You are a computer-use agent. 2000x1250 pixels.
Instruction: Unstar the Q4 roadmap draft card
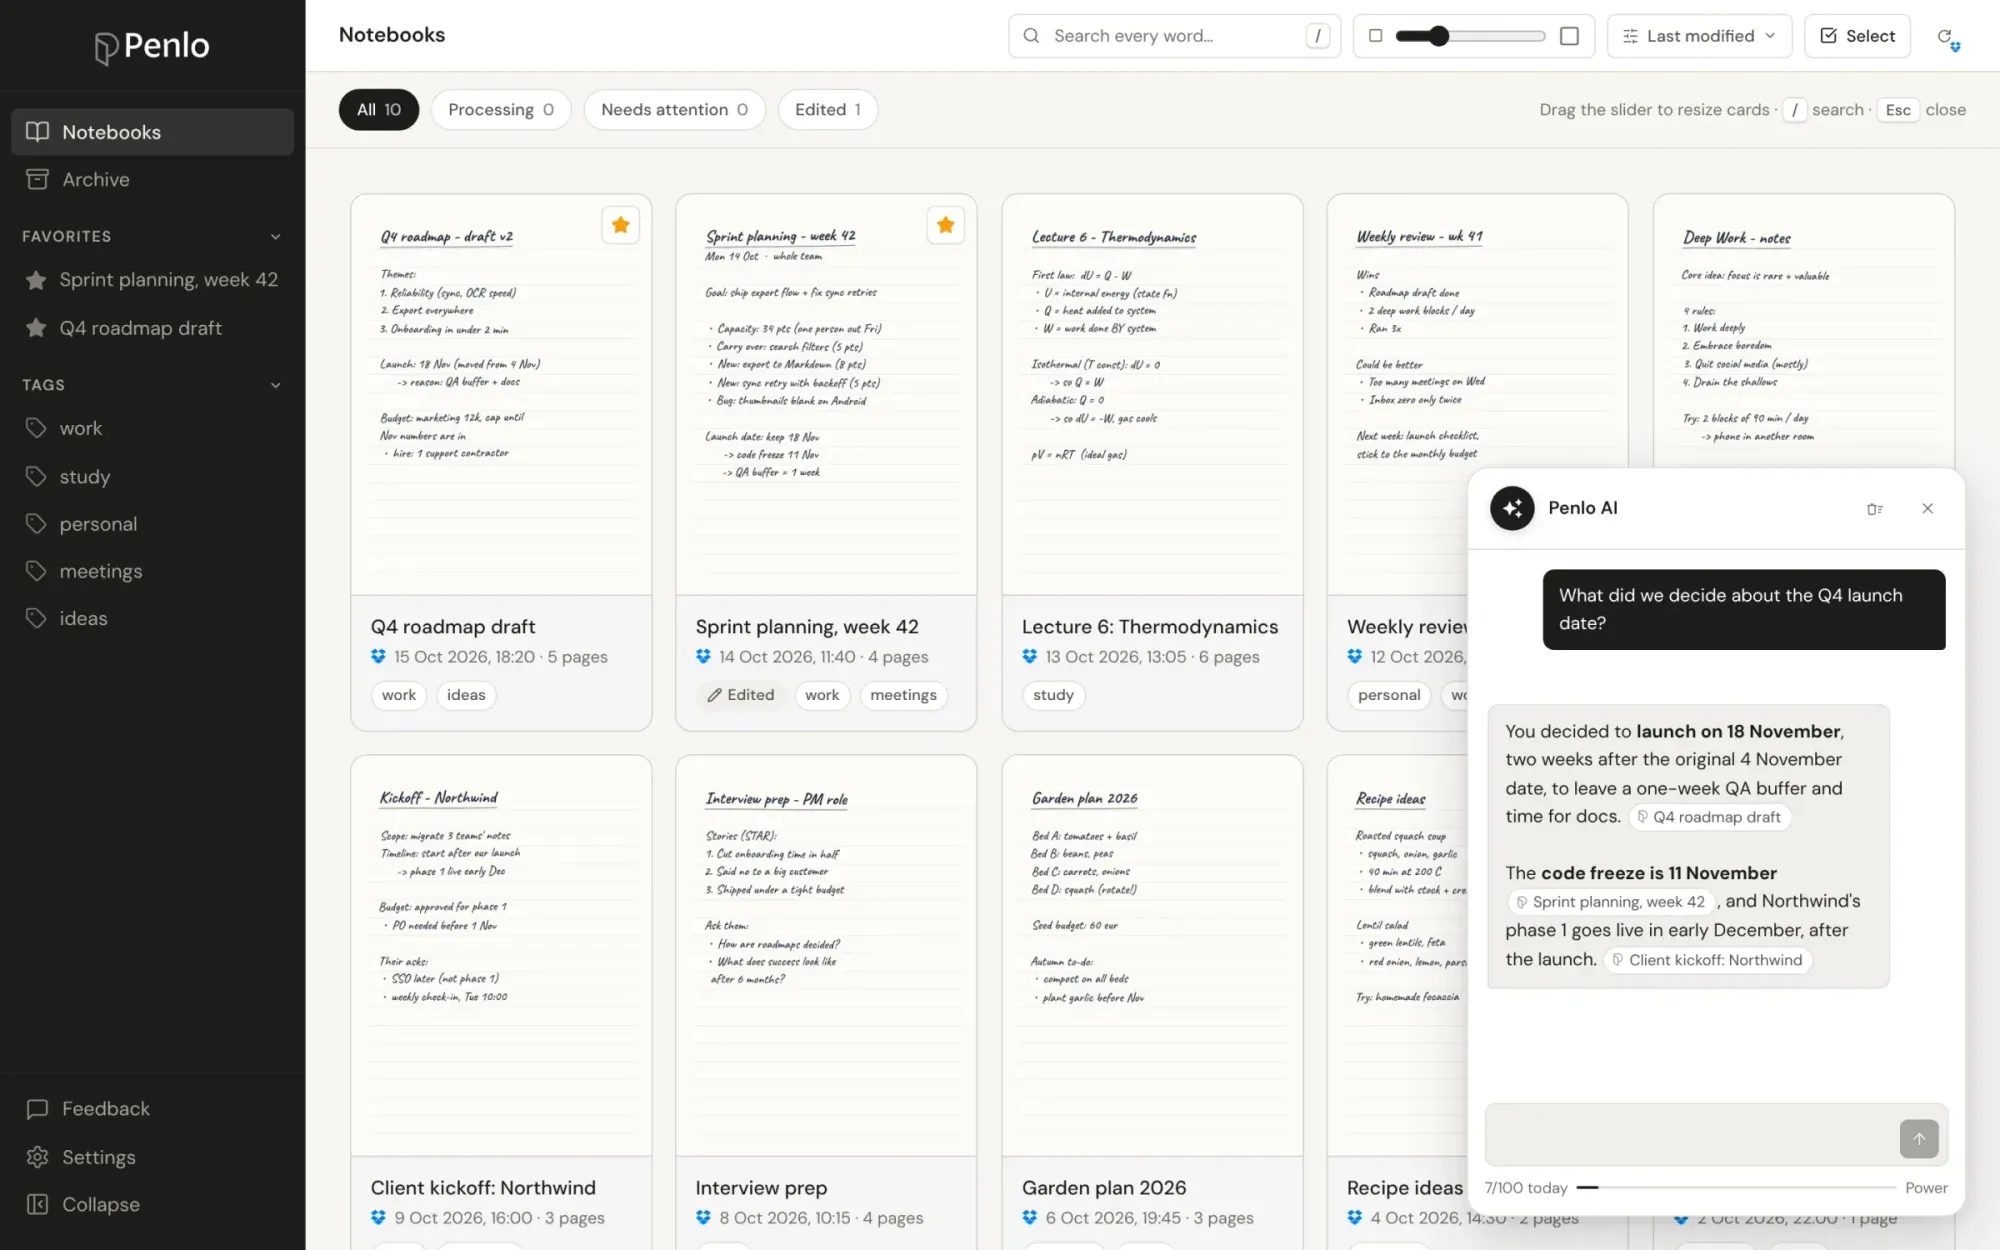tap(620, 225)
